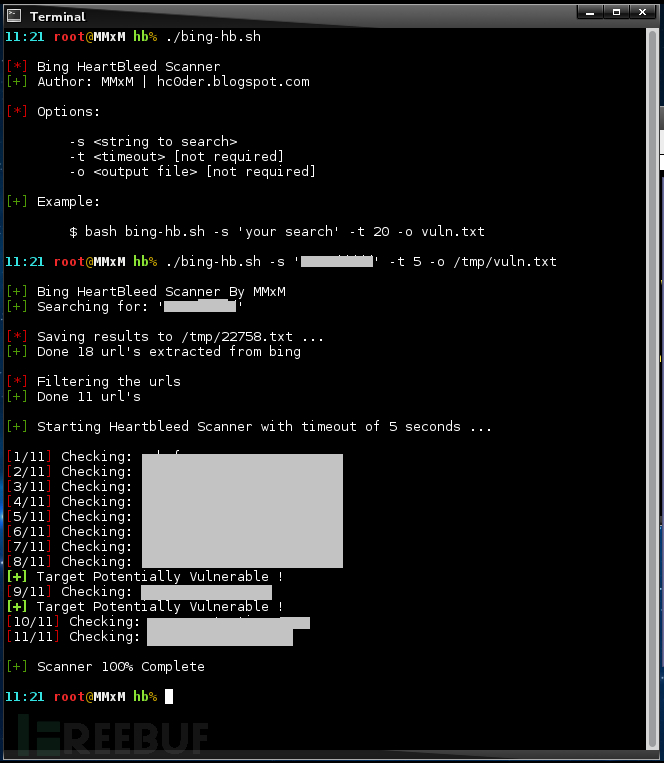Click the 'Searching for:' line
This screenshot has height=763, width=664.
[125, 307]
